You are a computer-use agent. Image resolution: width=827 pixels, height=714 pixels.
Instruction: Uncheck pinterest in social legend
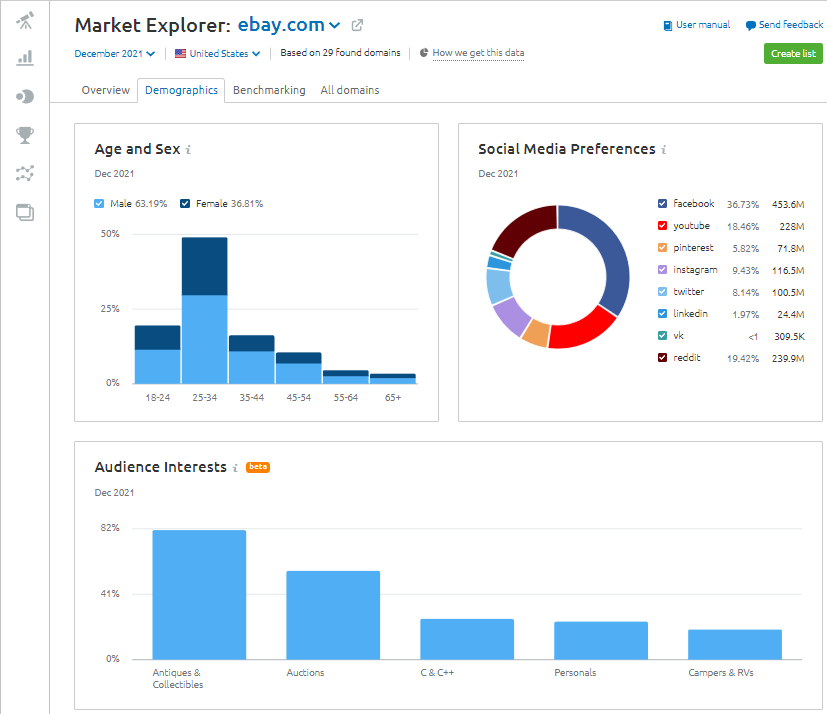[662, 247]
